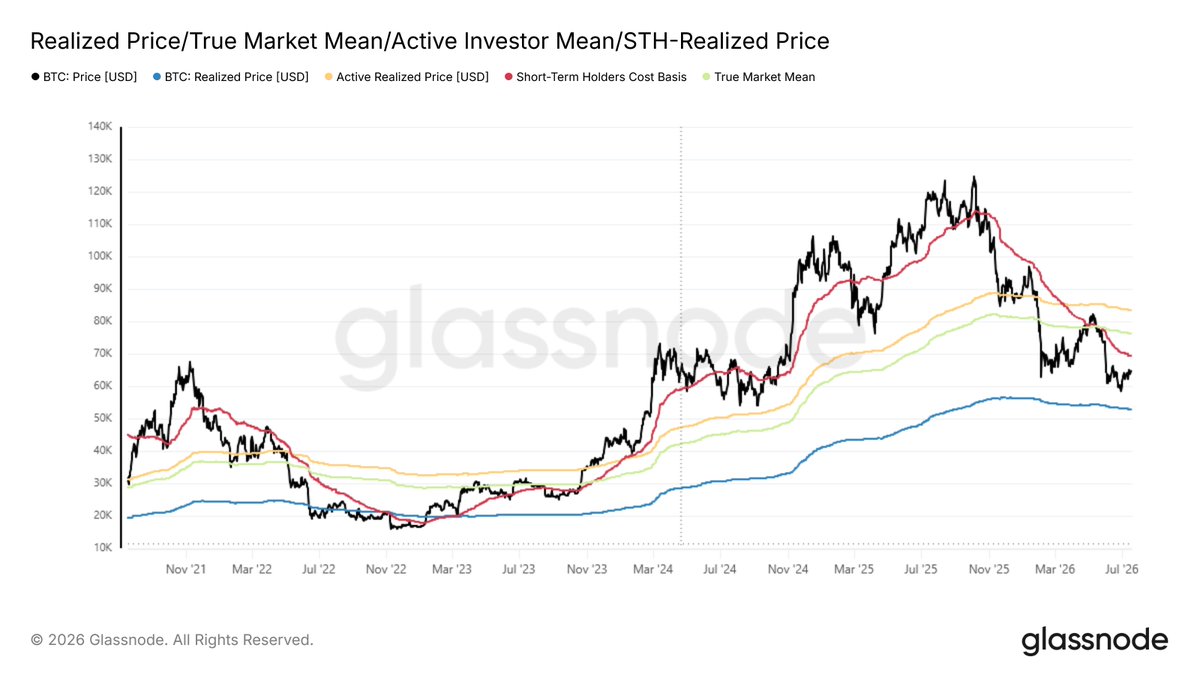This screenshot has width=1200, height=675.
Task: Click the 10K y-axis label
Action: [103, 547]
